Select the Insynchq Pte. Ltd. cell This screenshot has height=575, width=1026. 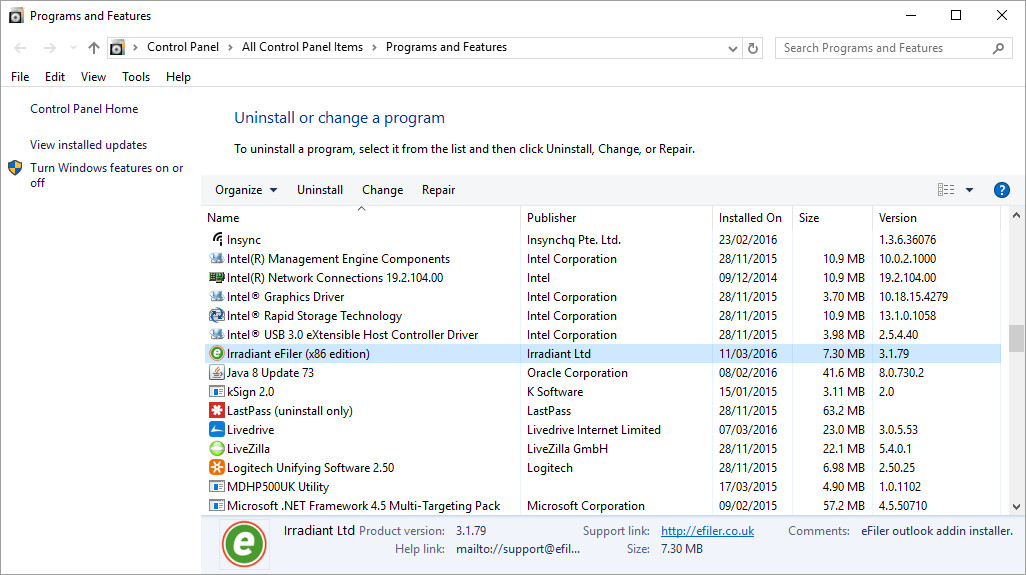coord(574,240)
